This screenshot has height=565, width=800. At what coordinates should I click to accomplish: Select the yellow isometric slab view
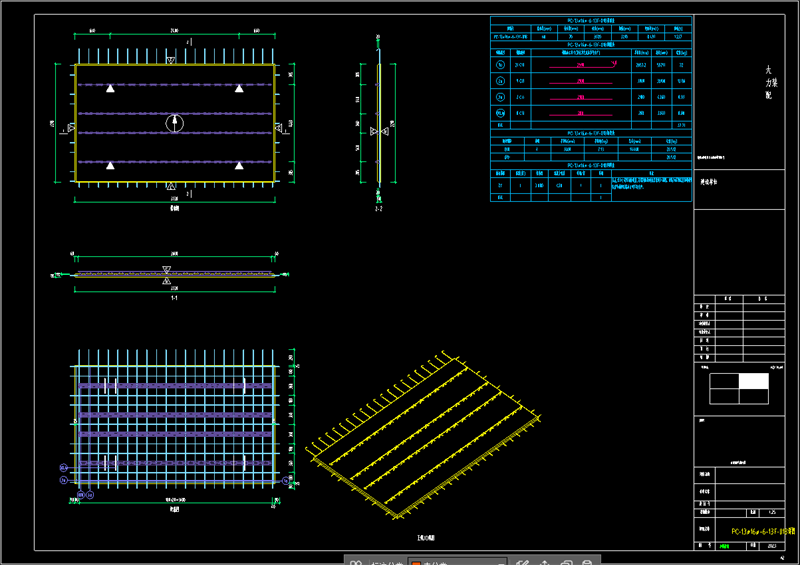coord(423,435)
